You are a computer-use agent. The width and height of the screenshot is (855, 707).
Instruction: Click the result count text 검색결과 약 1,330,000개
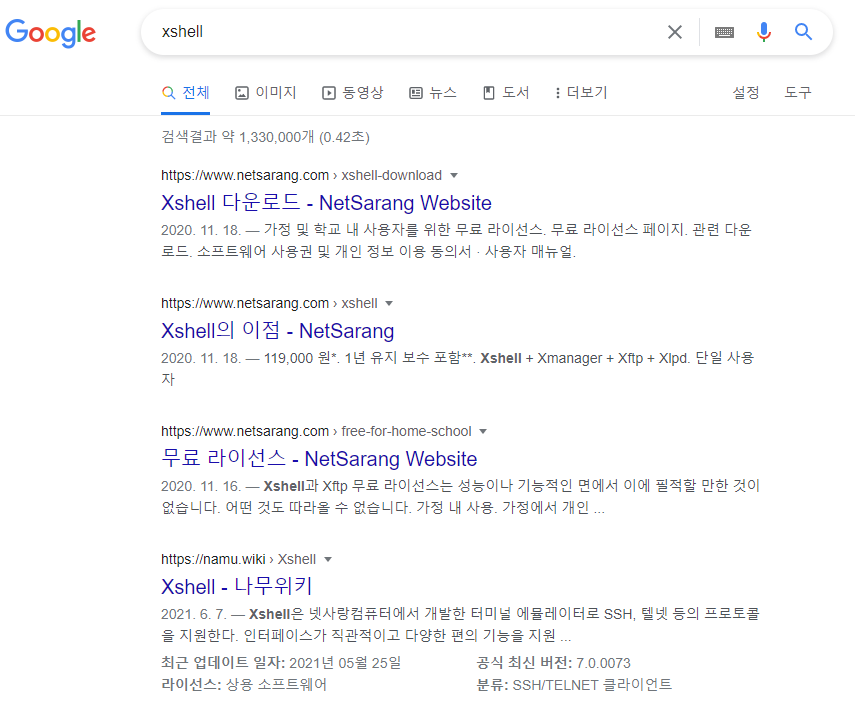(265, 137)
